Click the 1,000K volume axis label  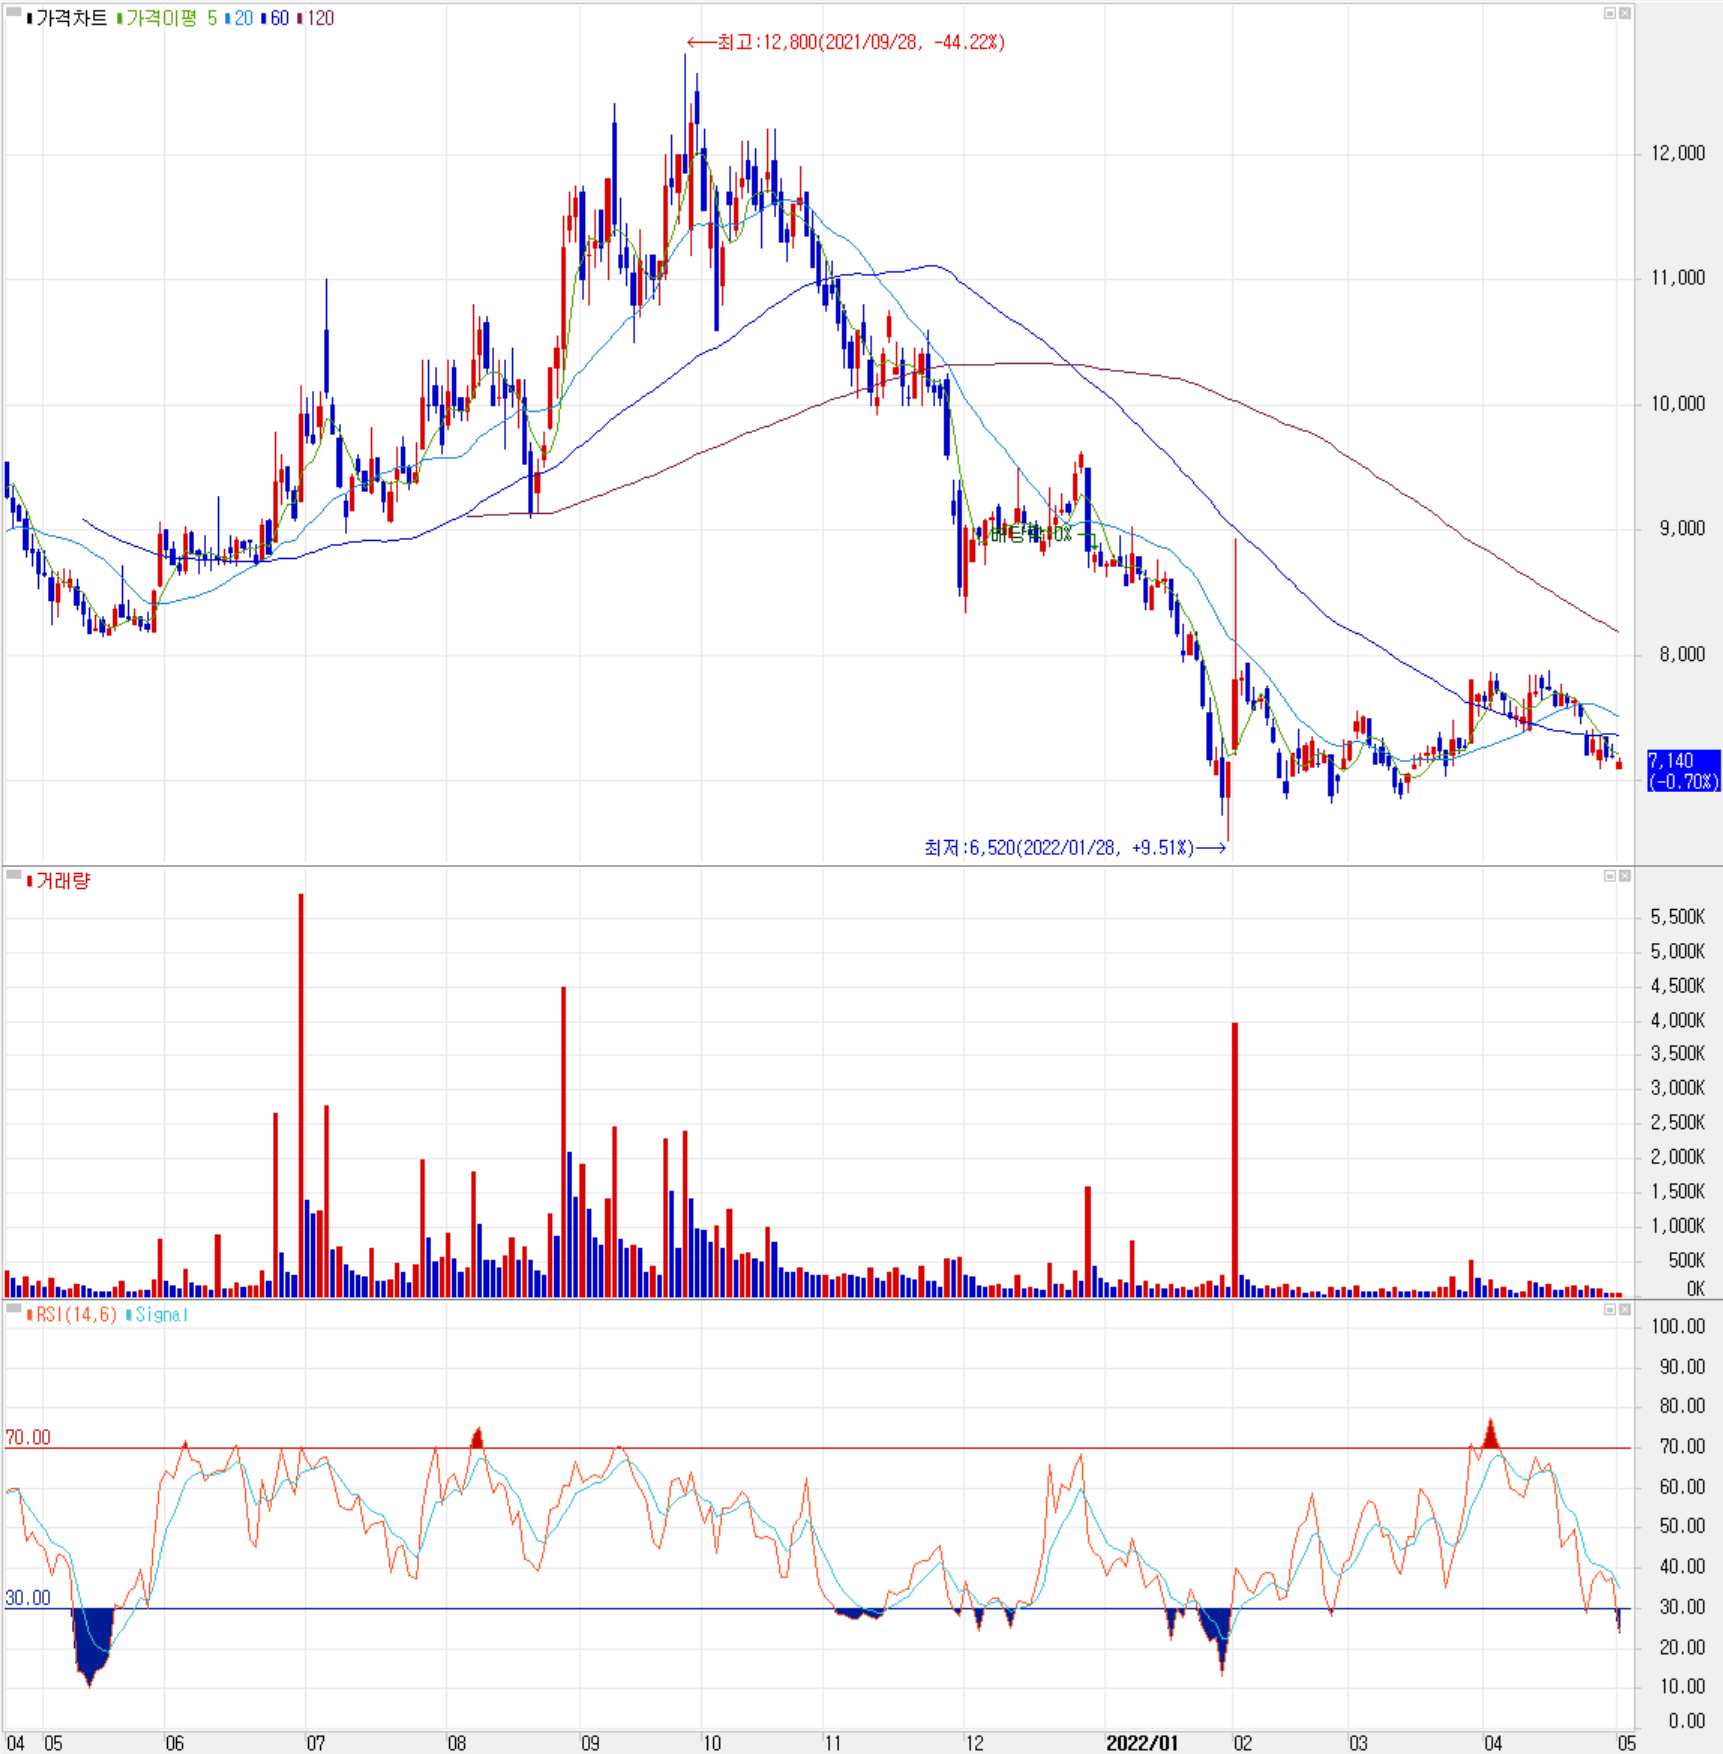coord(1677,1226)
